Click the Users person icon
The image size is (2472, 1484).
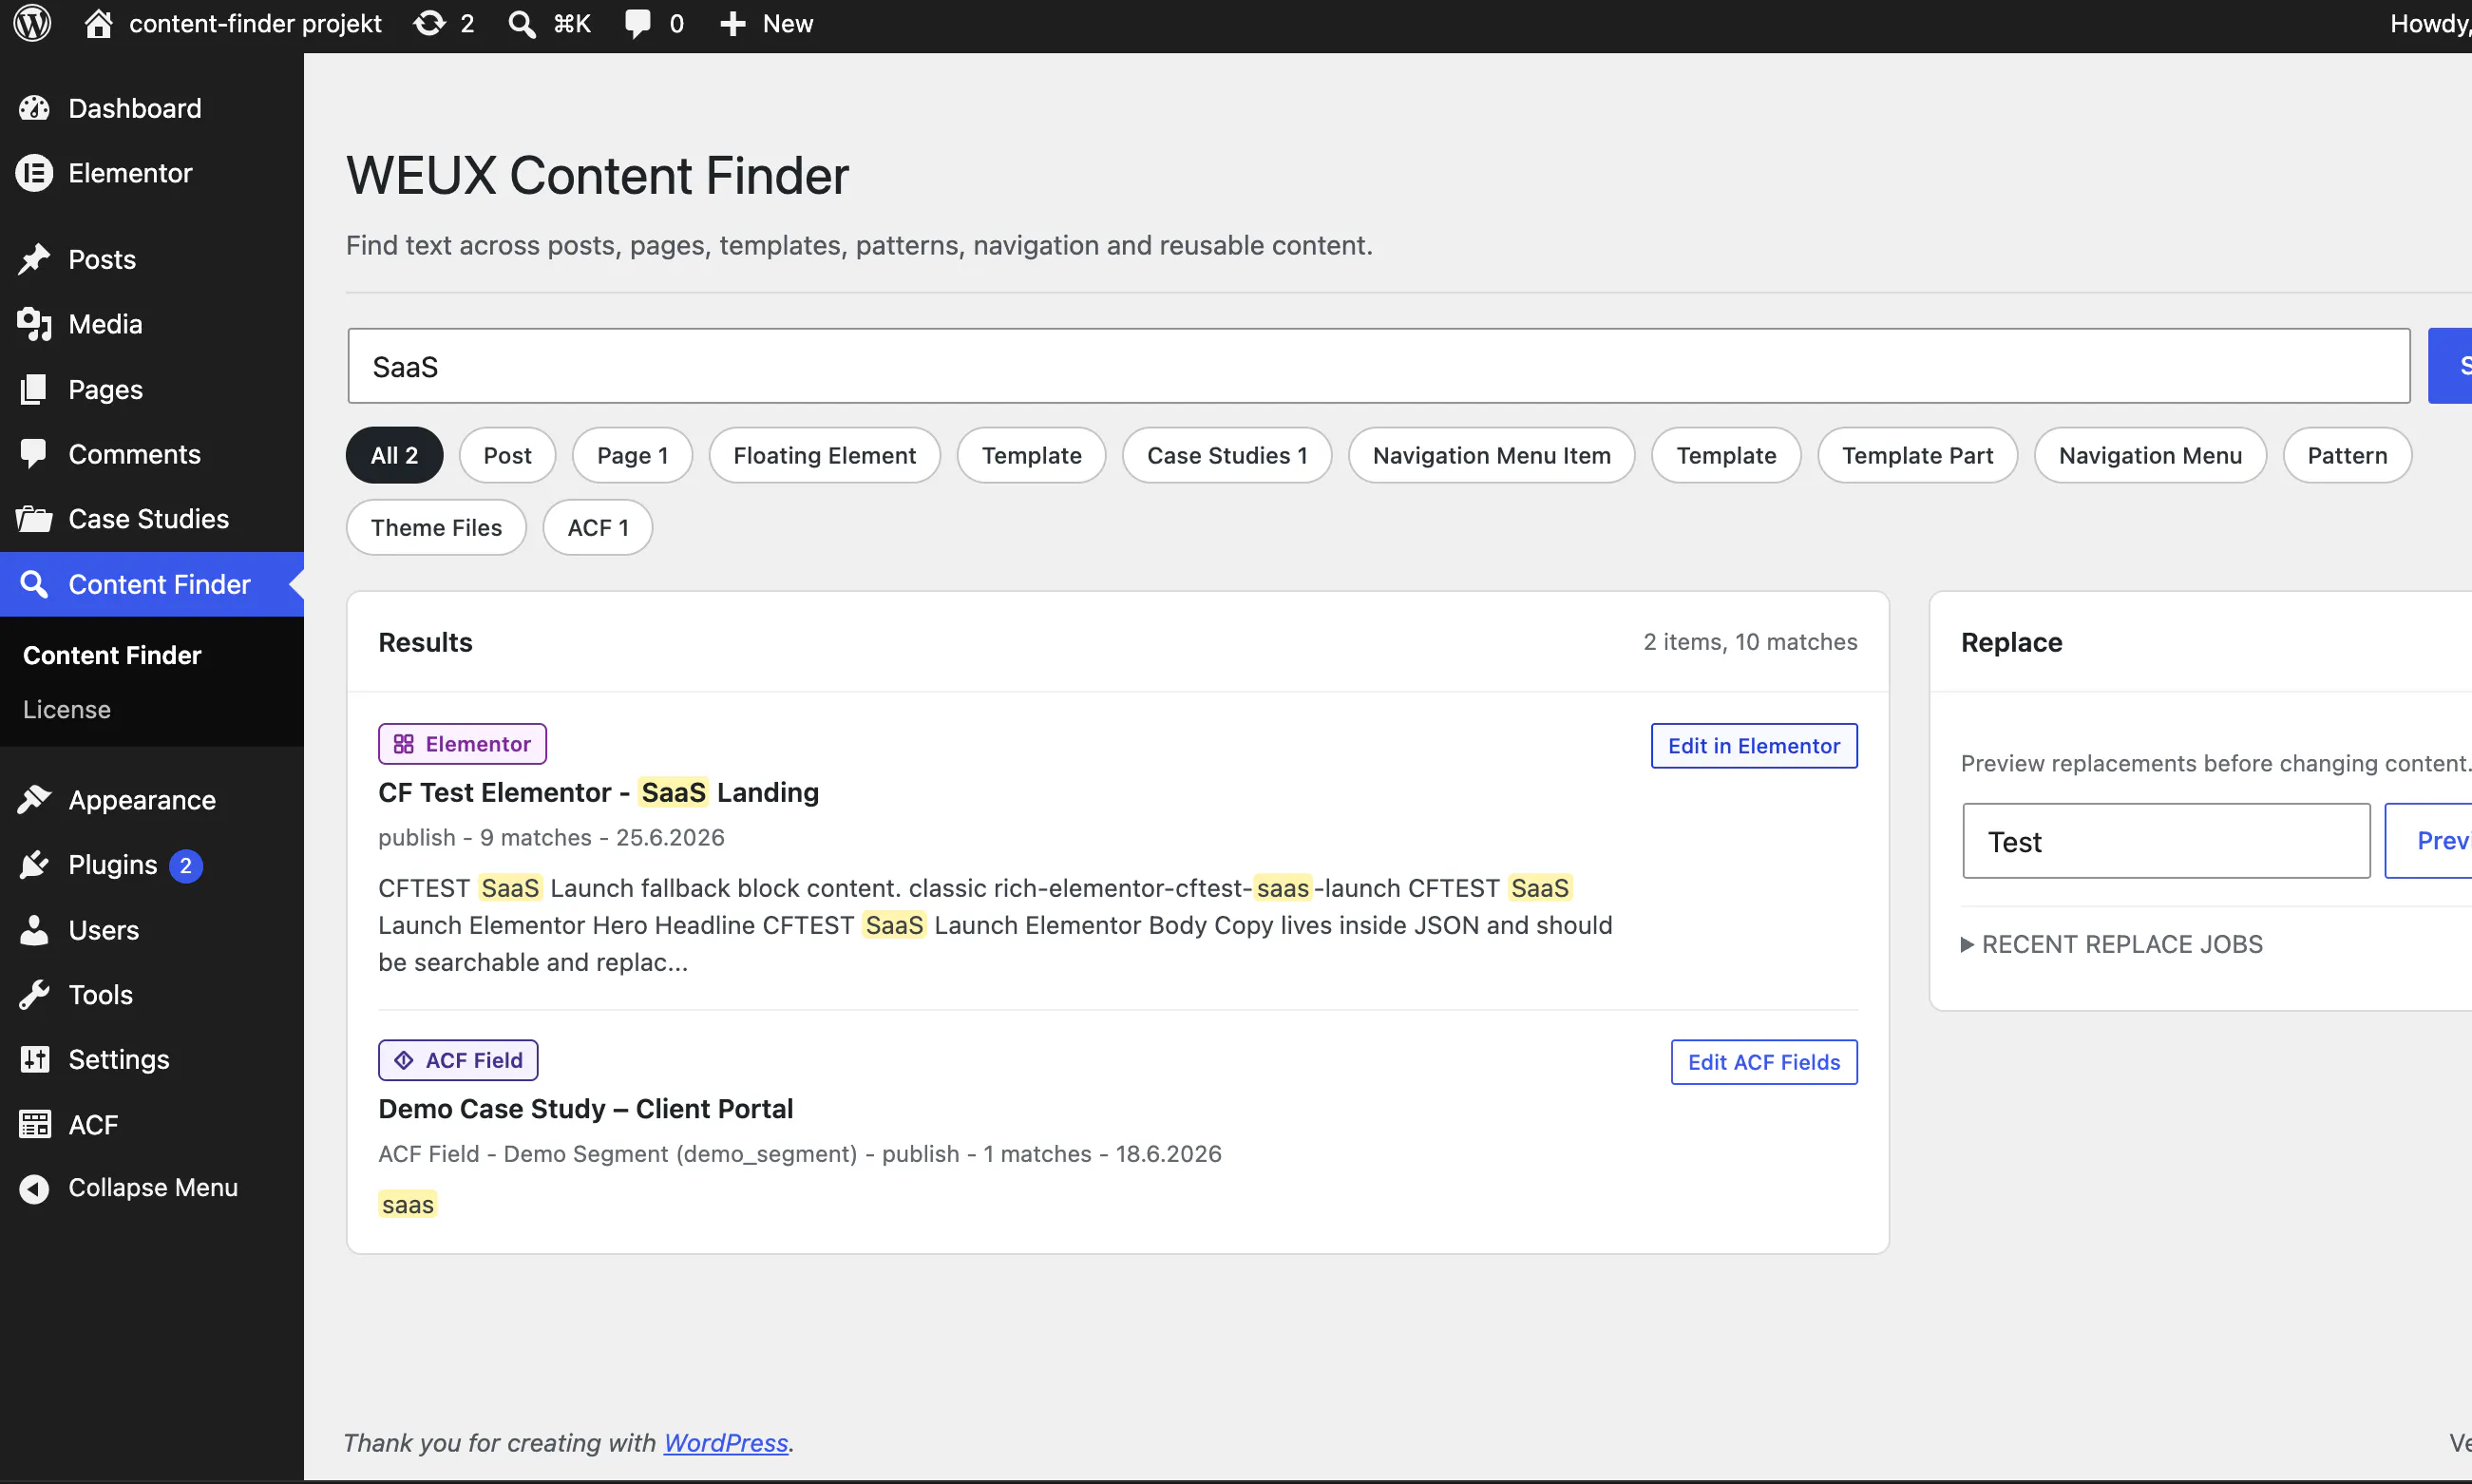(x=34, y=930)
